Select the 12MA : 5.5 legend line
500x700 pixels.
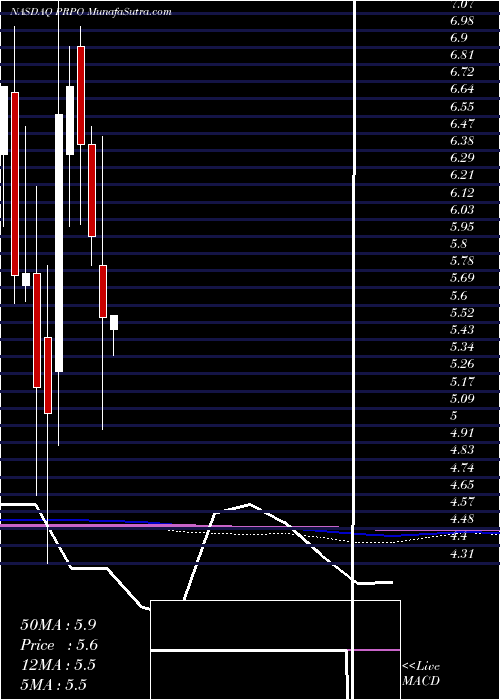point(58,665)
